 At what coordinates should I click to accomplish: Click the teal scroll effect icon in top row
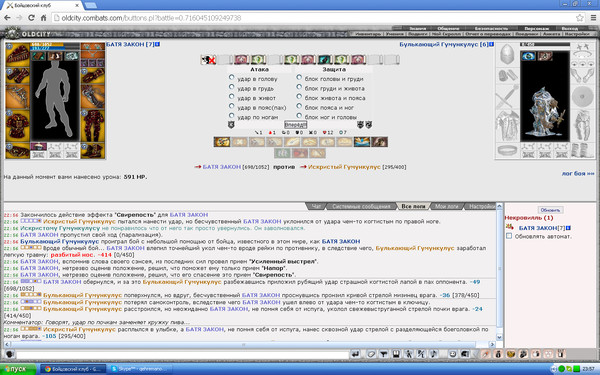tap(324, 60)
